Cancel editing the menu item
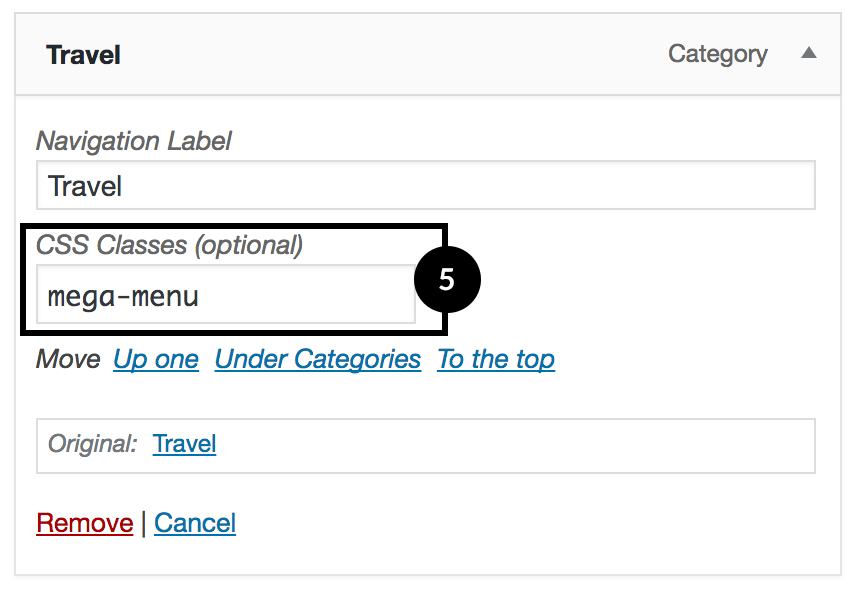862x596 pixels. [x=195, y=523]
